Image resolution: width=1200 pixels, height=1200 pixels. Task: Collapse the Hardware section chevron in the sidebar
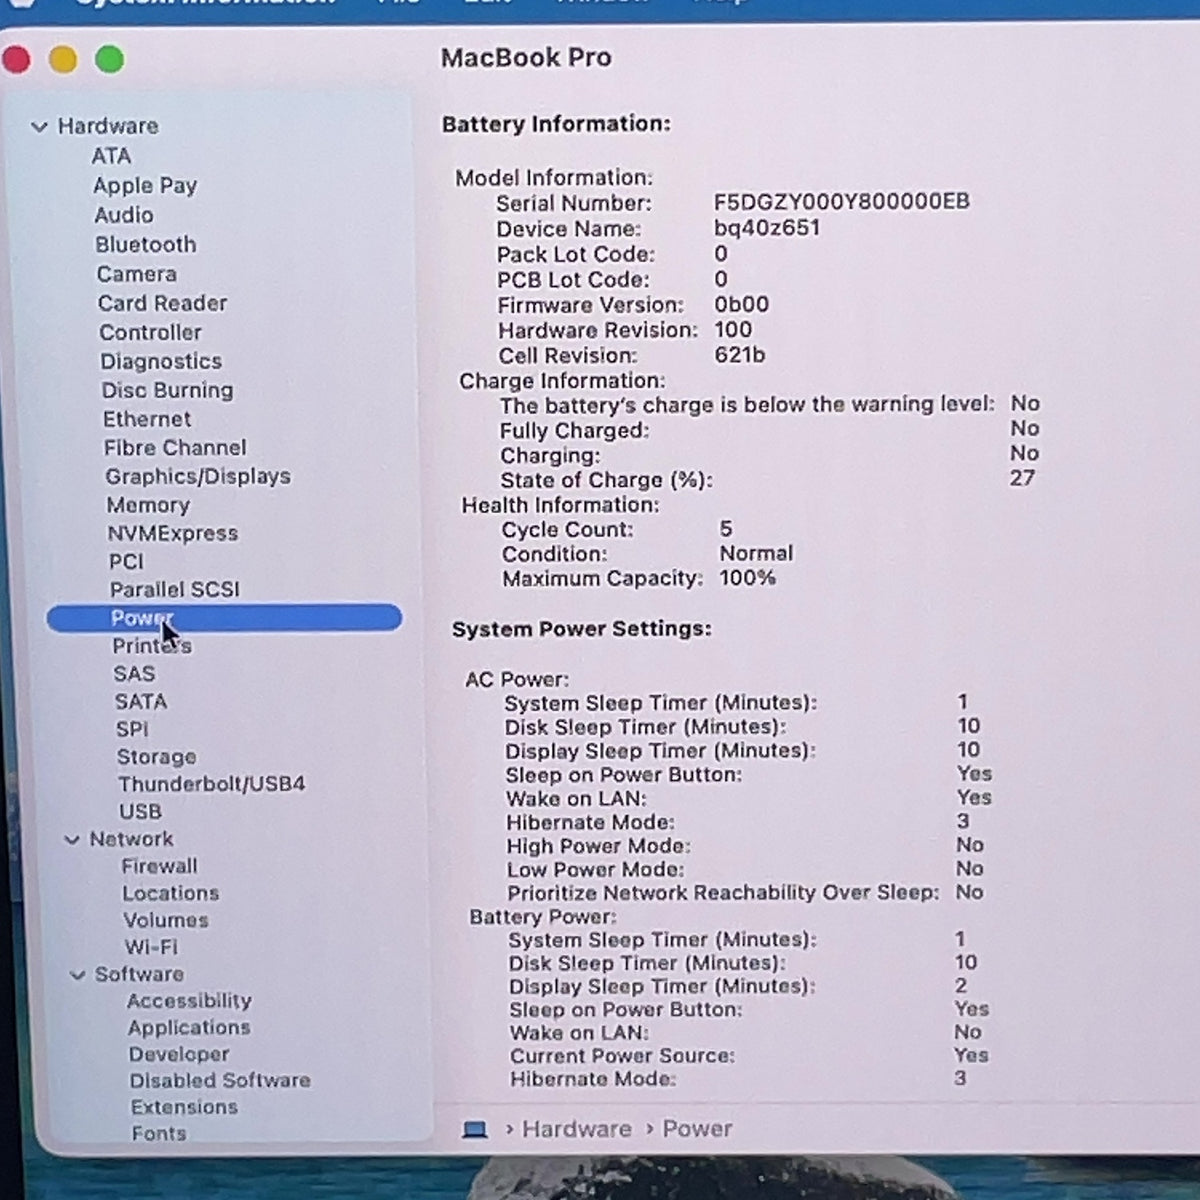point(40,127)
